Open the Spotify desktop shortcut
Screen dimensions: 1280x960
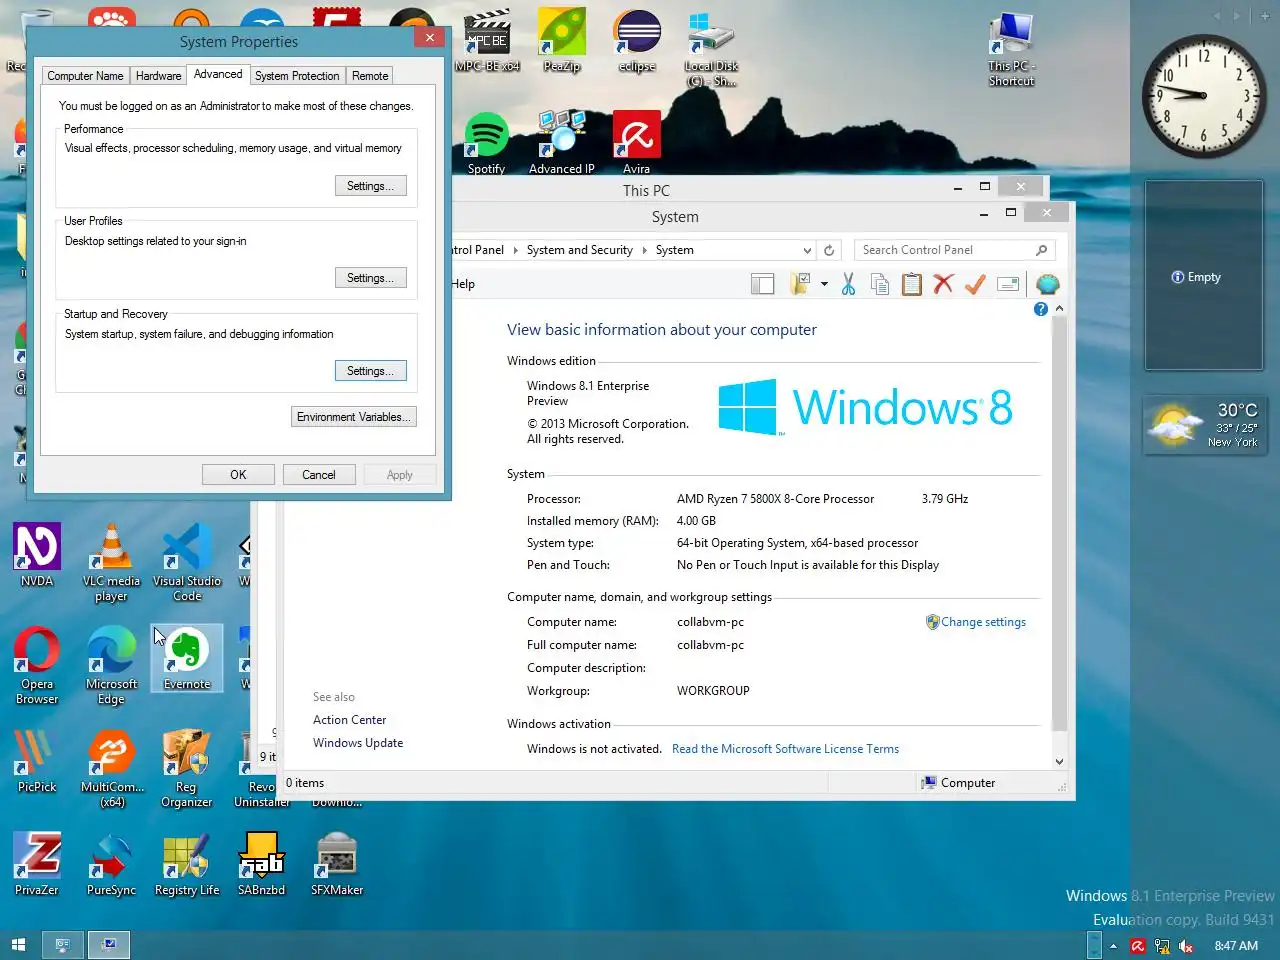point(487,144)
